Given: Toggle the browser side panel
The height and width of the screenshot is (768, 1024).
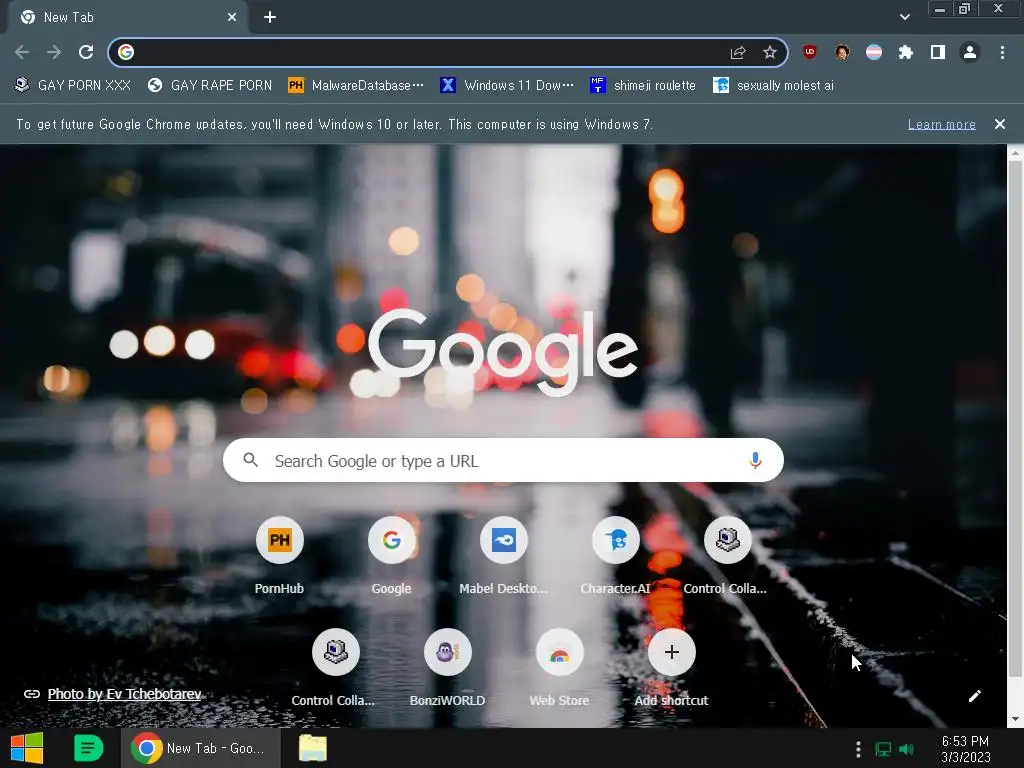Looking at the screenshot, I should click(x=938, y=52).
